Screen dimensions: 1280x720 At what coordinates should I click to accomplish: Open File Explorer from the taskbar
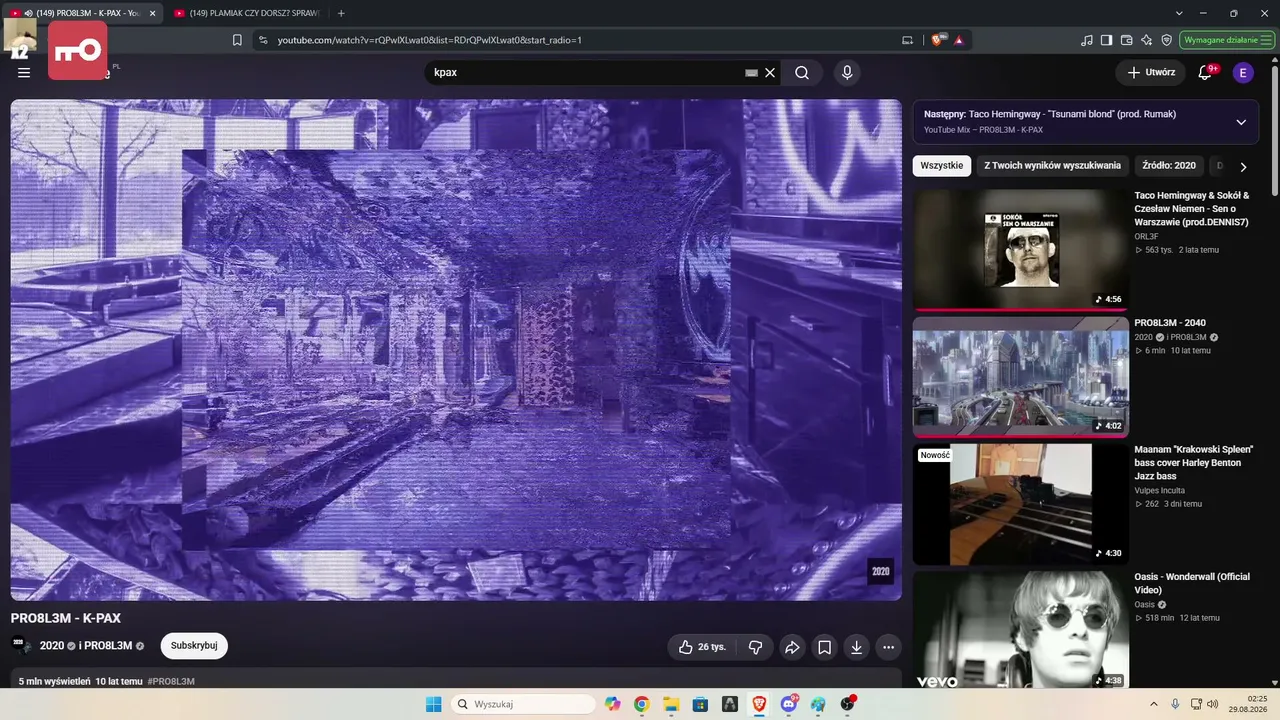(x=671, y=704)
